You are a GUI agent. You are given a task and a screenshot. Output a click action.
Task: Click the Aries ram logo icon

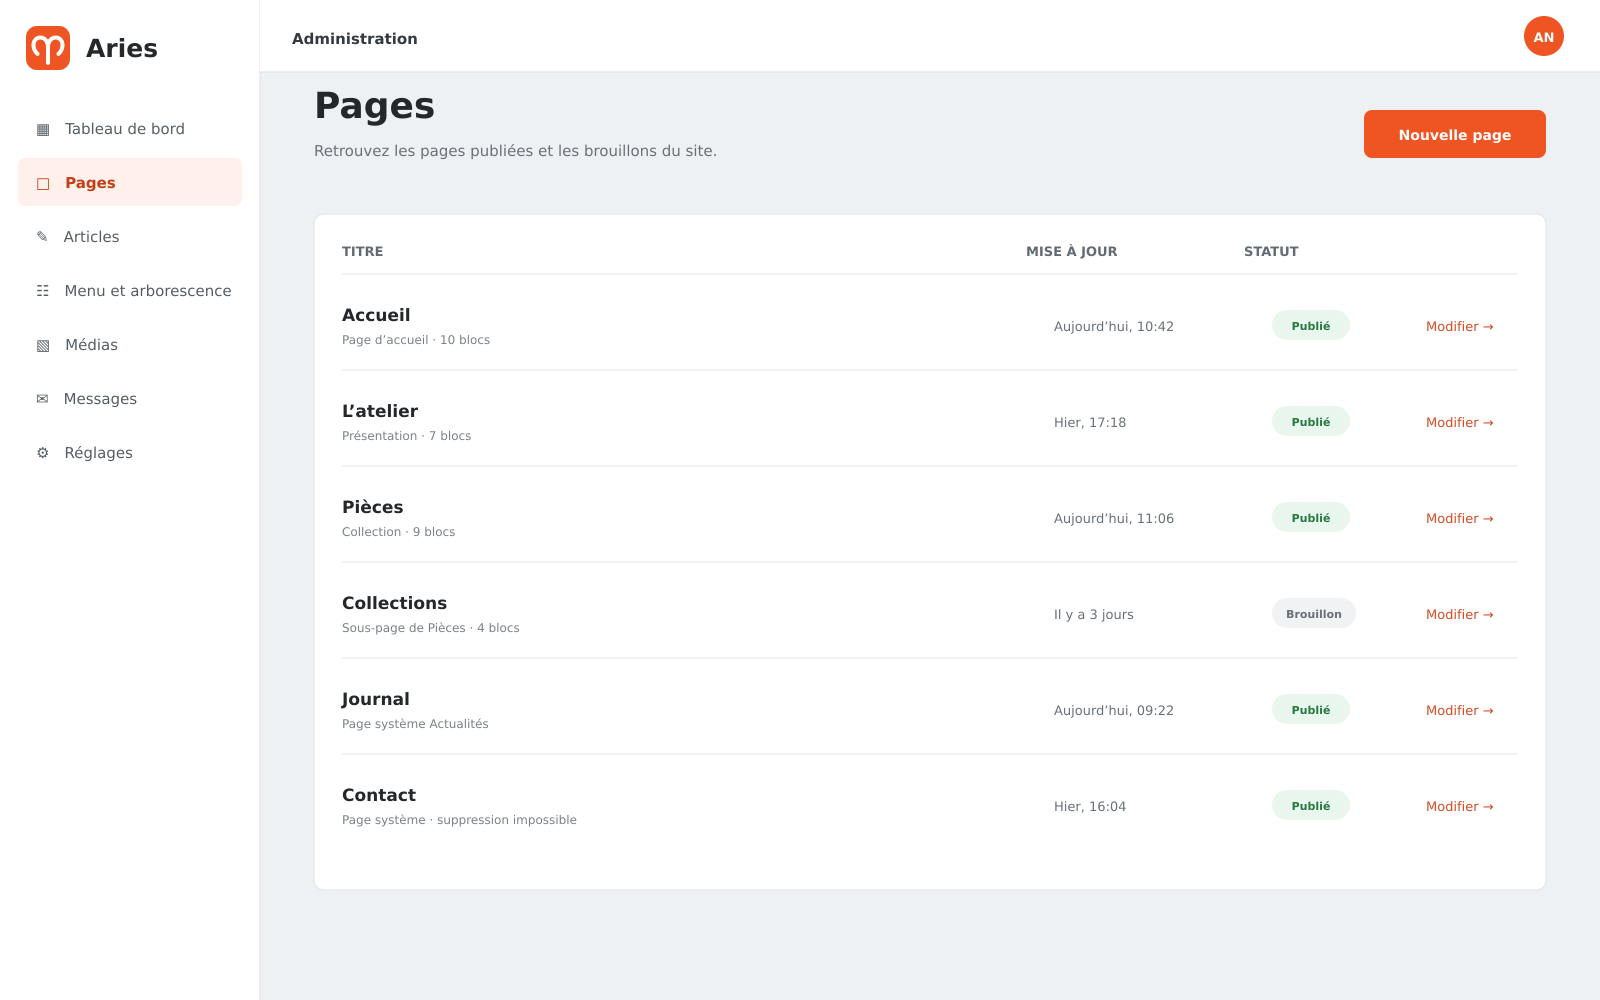coord(48,48)
